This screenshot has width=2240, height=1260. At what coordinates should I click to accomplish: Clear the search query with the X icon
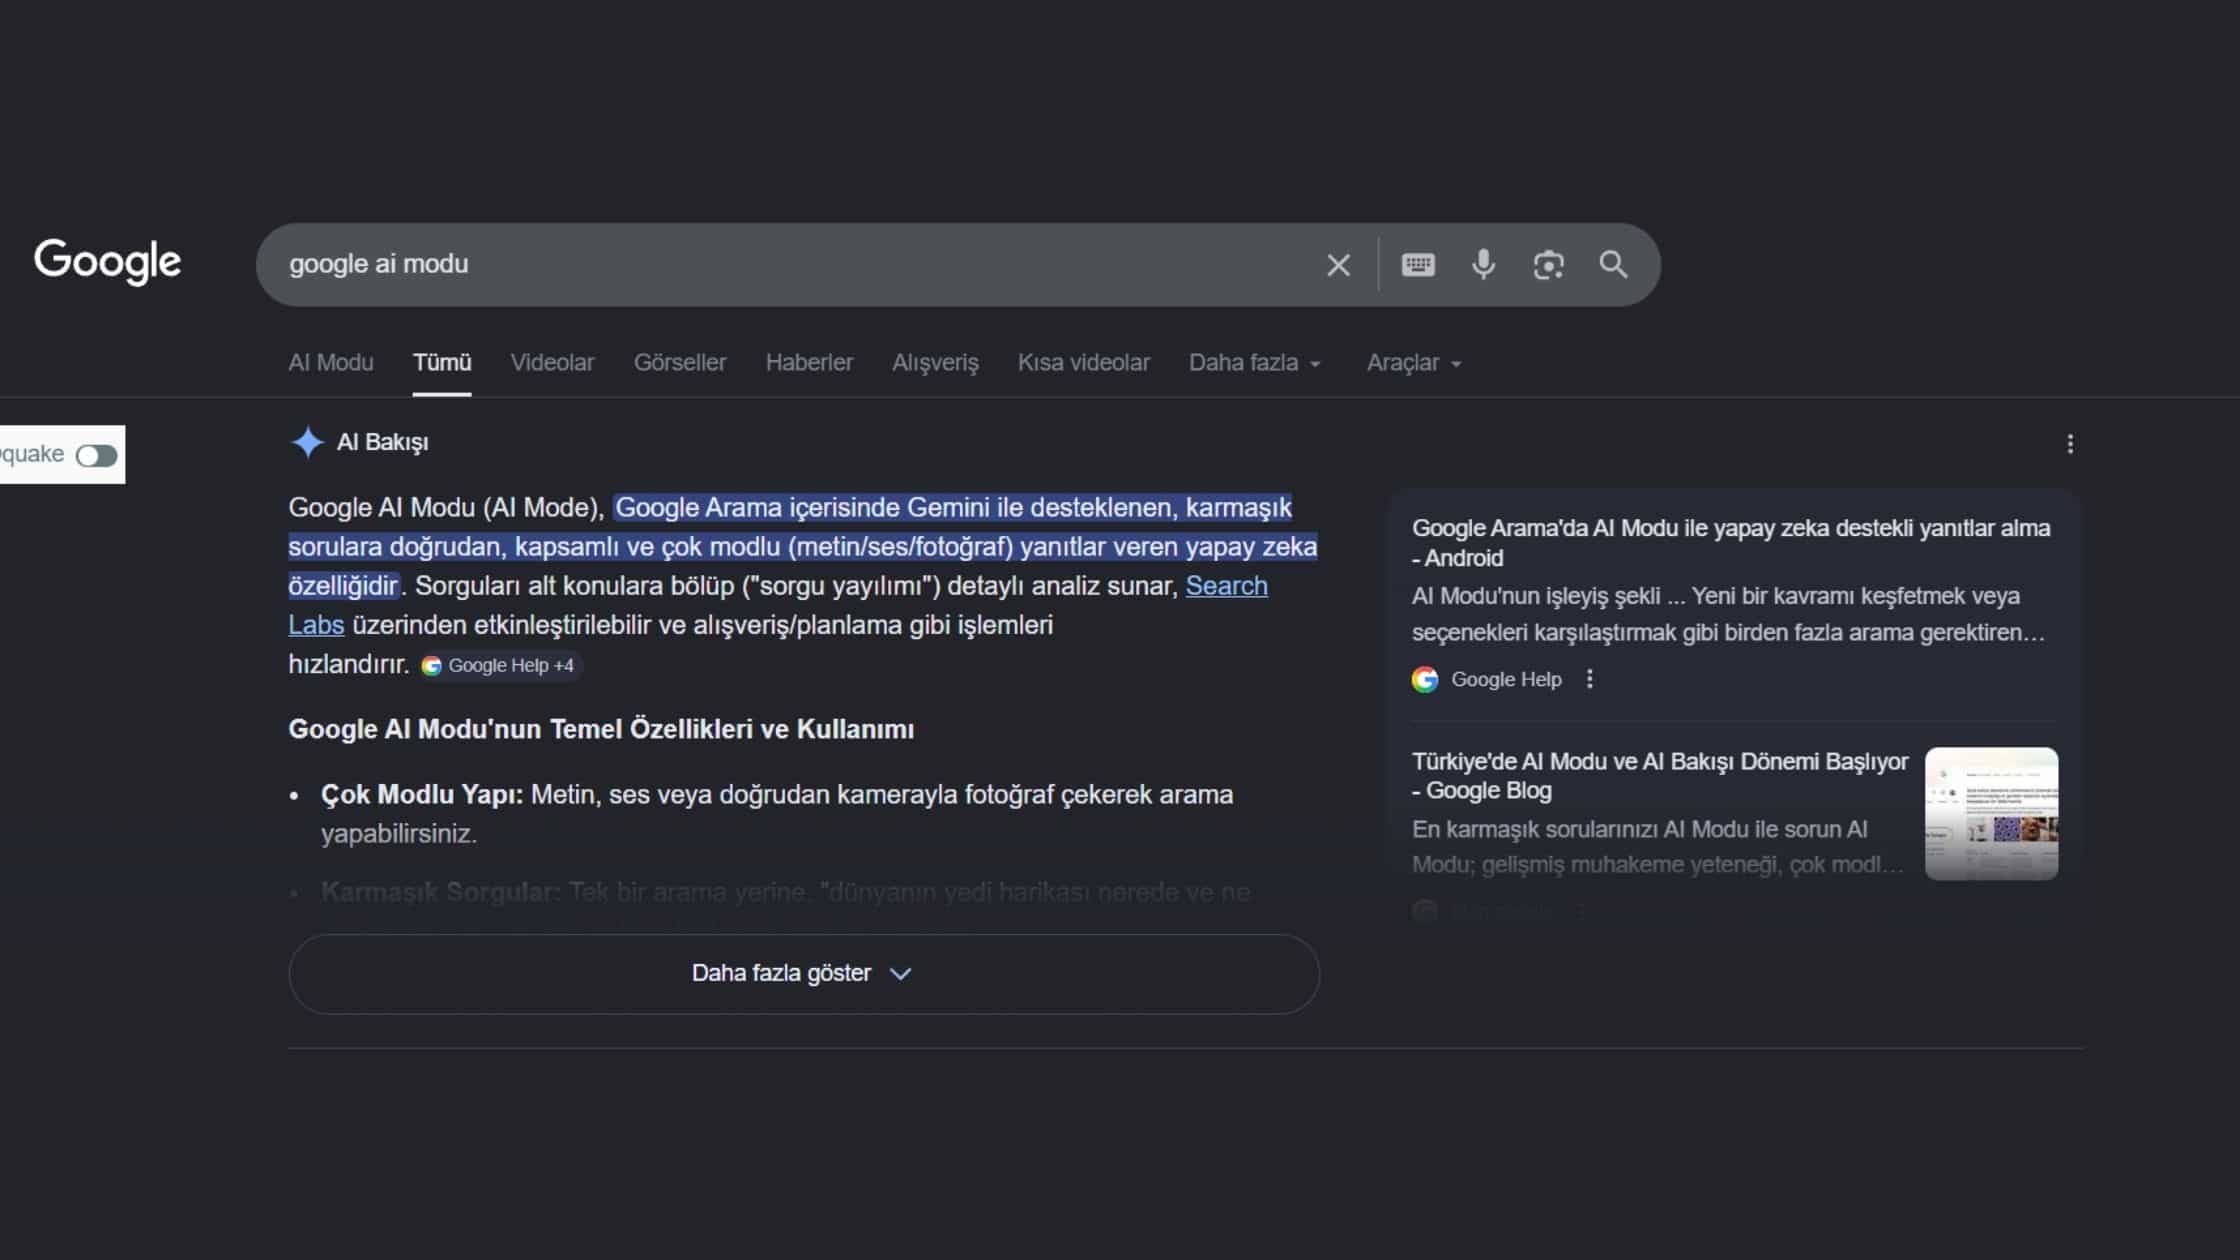click(1338, 264)
